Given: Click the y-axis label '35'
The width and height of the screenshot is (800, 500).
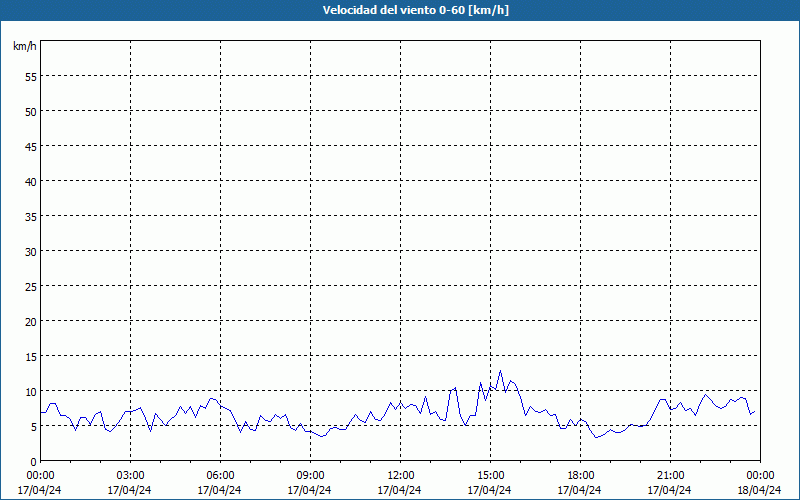Looking at the screenshot, I should click(31, 216).
